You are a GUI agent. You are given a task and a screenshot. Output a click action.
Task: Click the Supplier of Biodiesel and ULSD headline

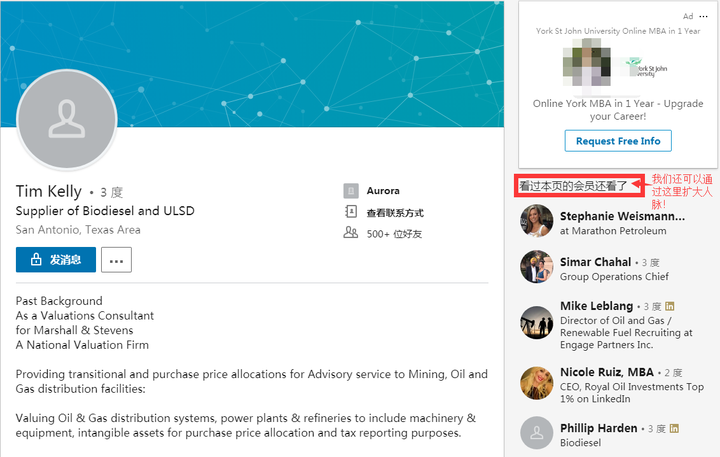[x=105, y=211]
